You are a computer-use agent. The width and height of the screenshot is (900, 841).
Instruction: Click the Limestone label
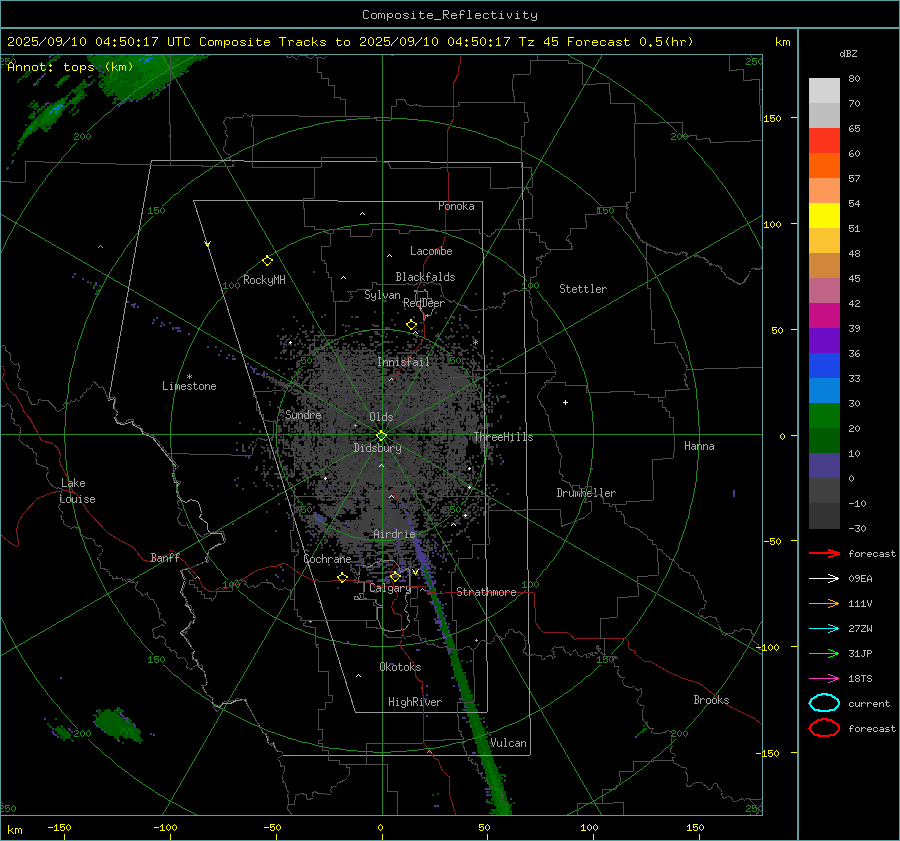pyautogui.click(x=189, y=386)
